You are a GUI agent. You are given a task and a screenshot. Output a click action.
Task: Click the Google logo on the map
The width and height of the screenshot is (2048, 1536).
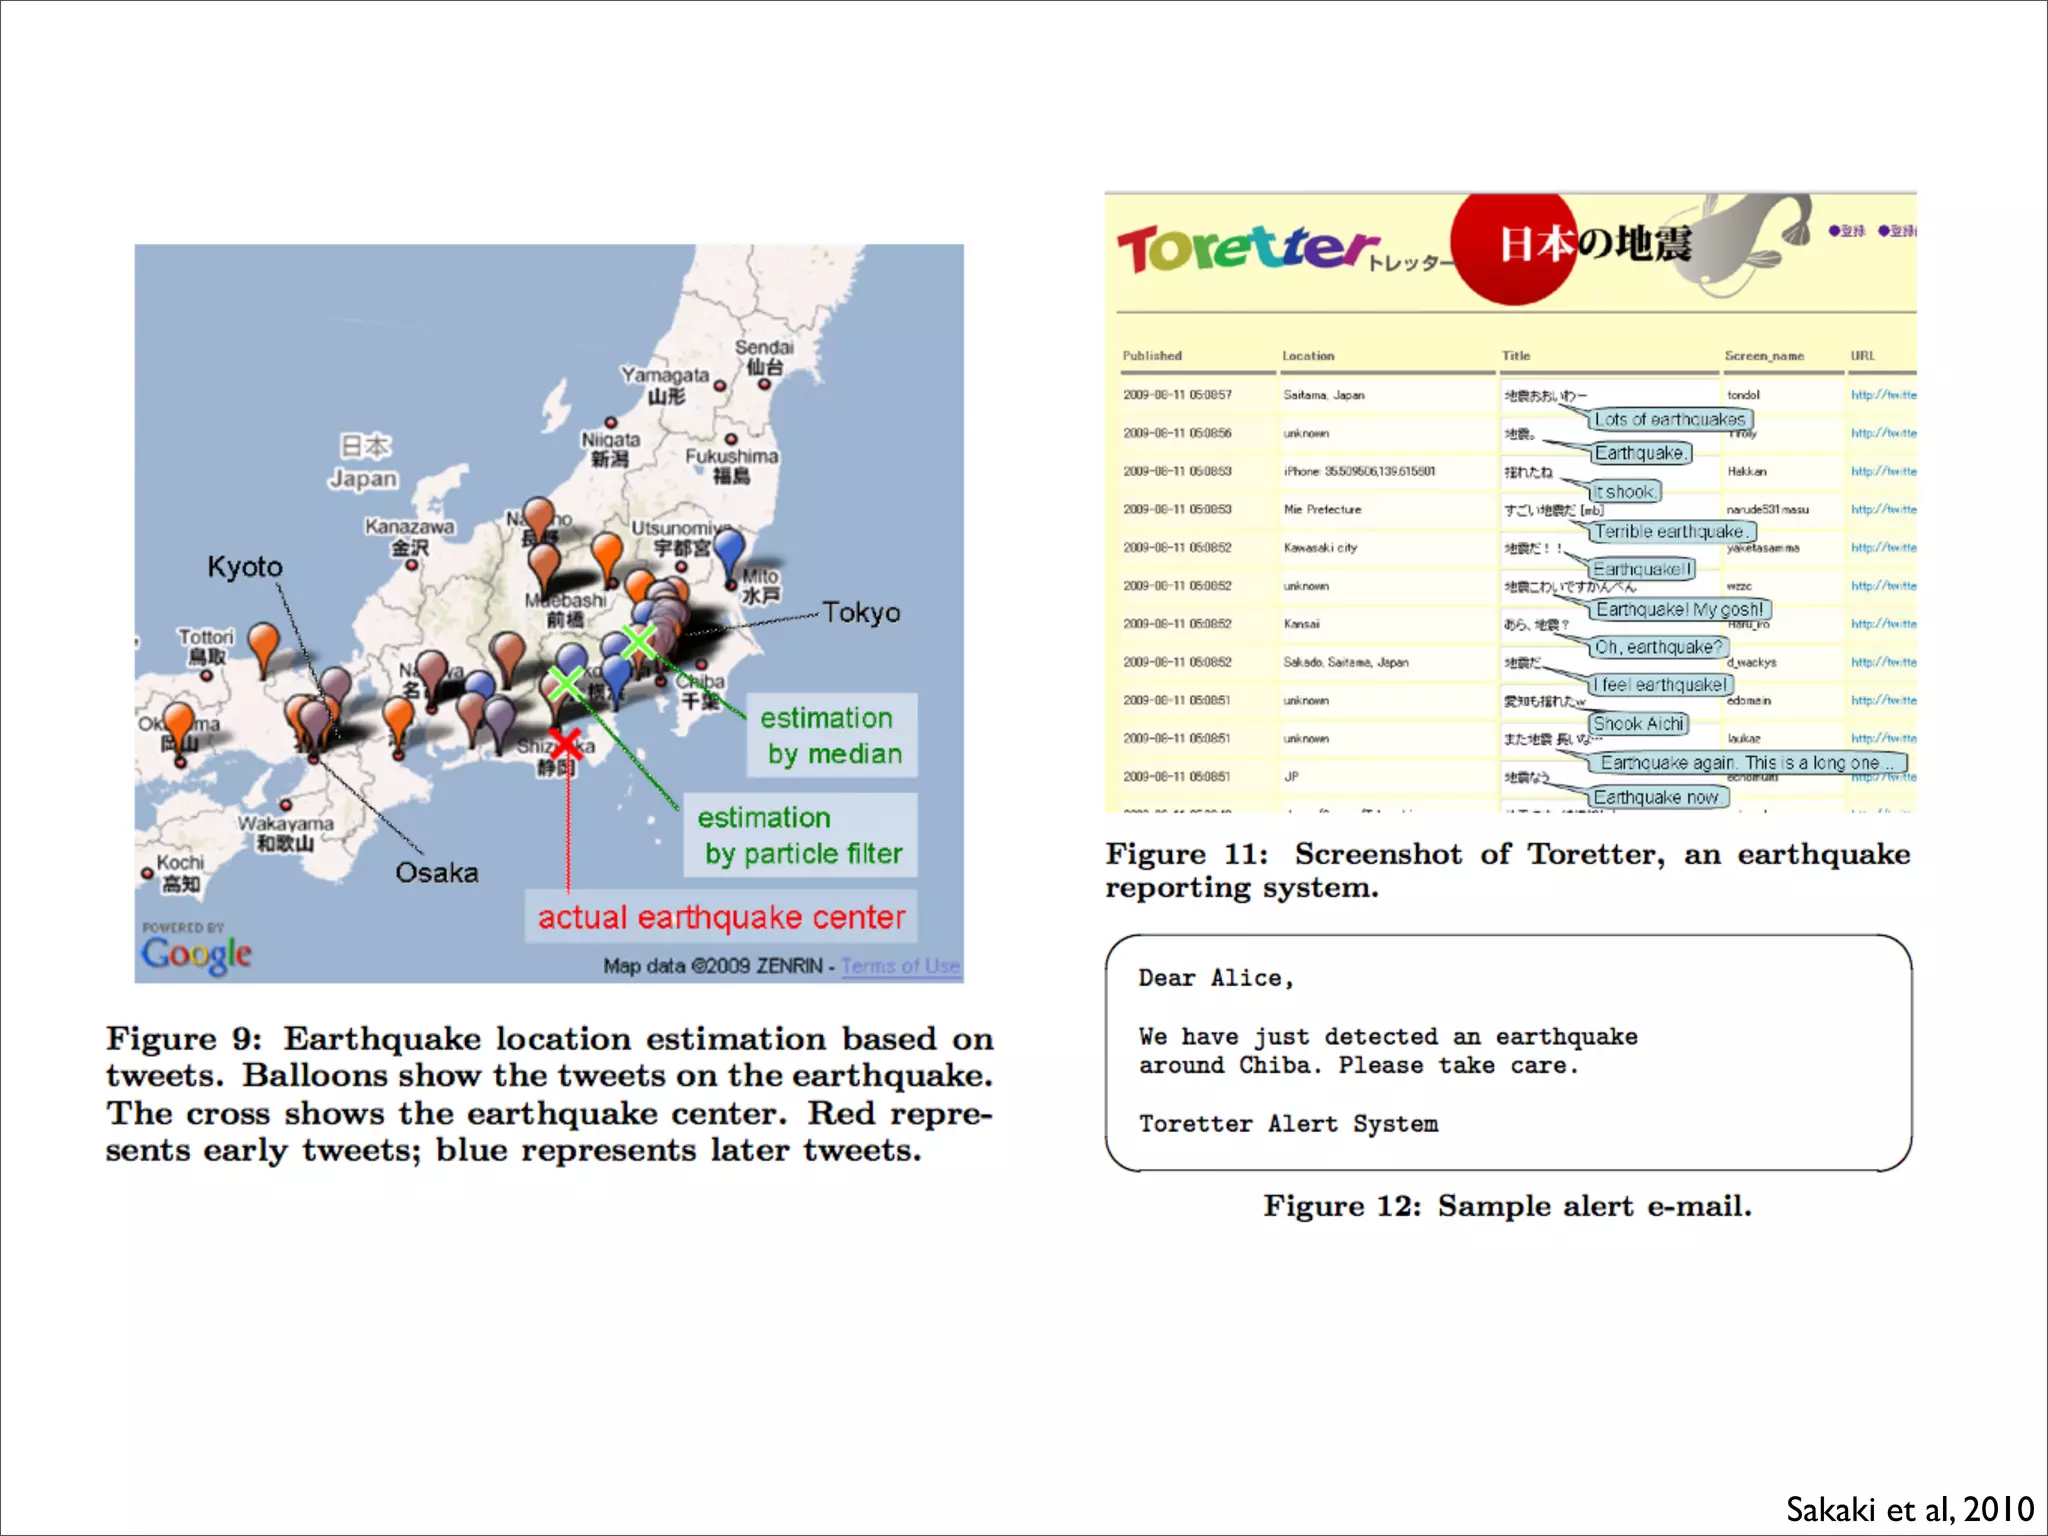(196, 954)
